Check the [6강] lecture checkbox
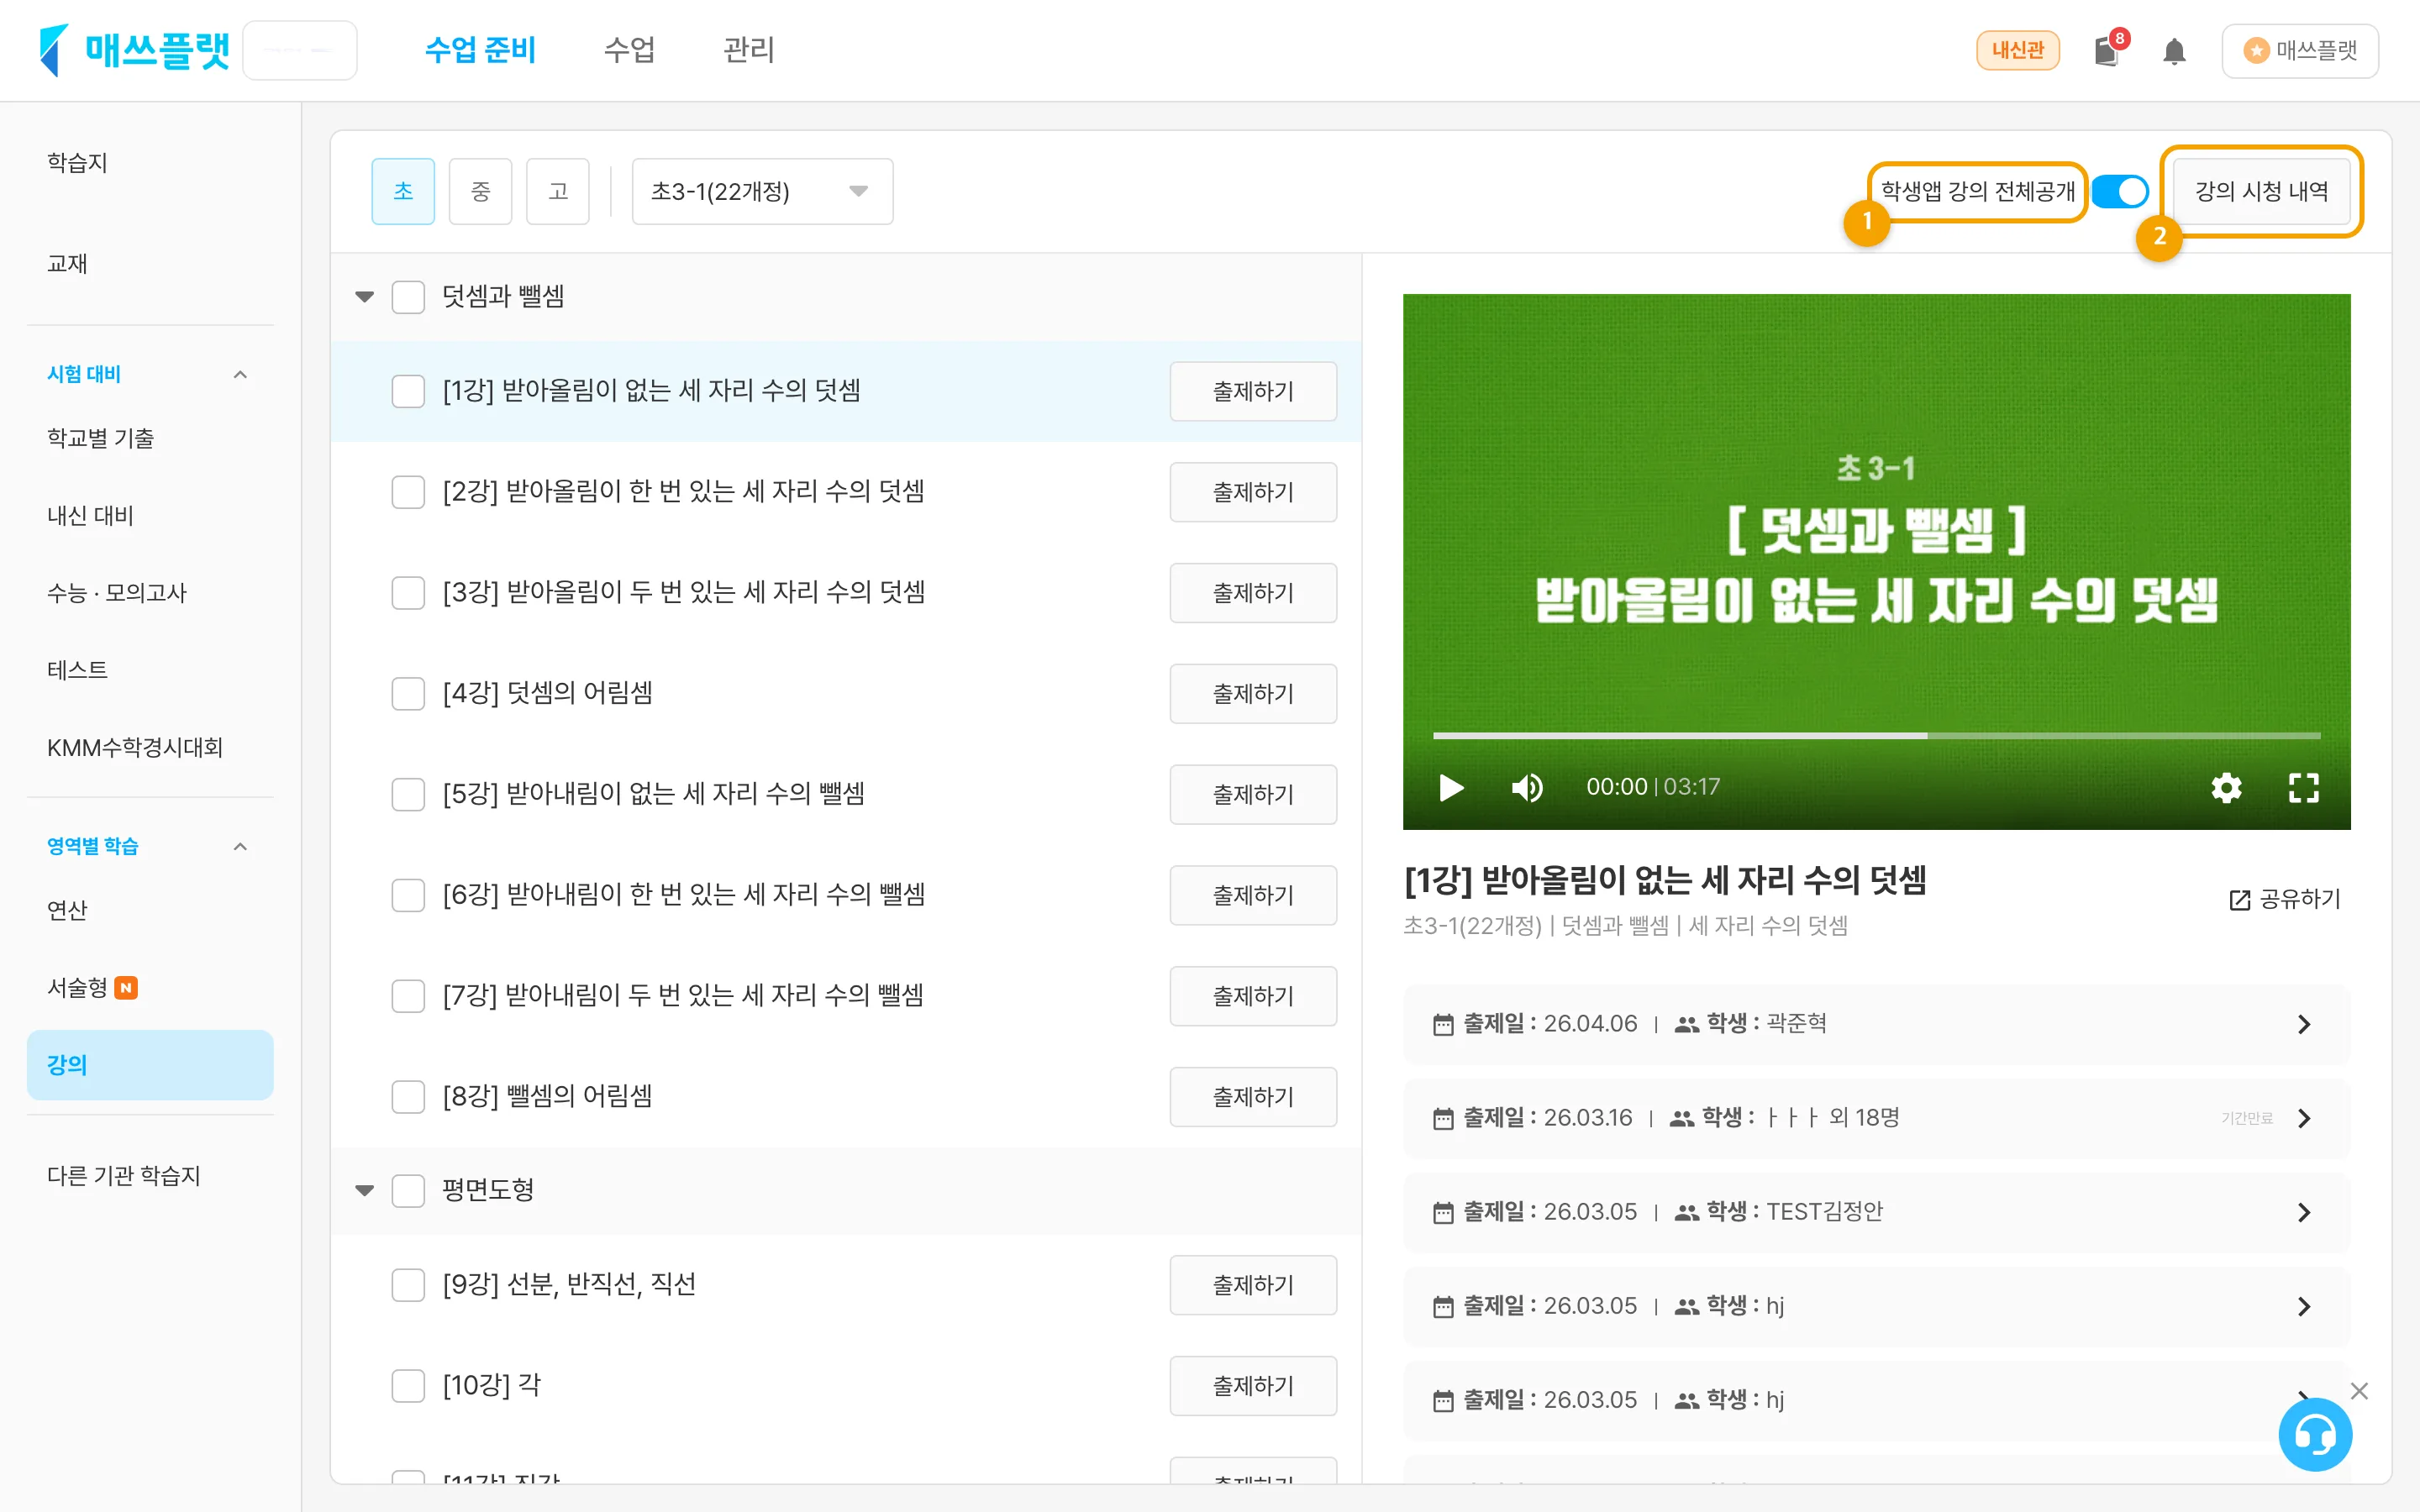 pos(408,895)
